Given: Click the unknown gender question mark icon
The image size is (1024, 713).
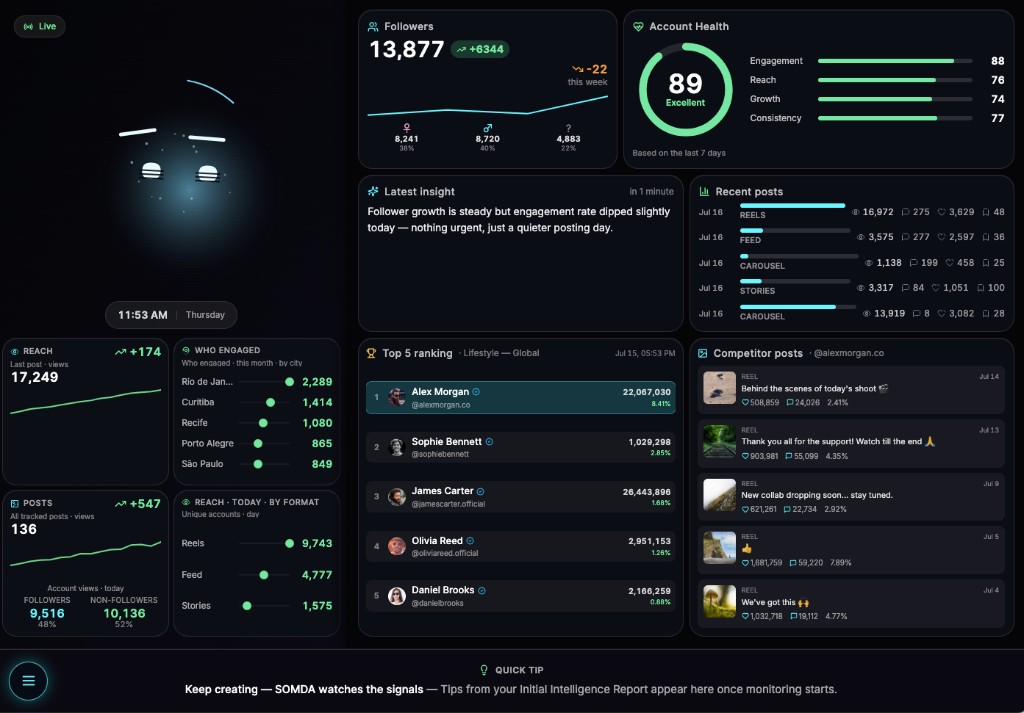Looking at the screenshot, I should coord(568,128).
